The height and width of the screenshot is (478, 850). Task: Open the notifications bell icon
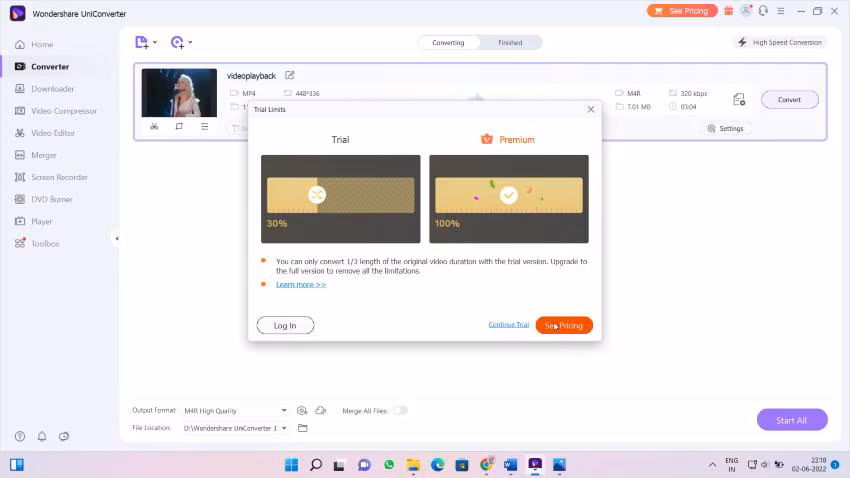tap(42, 436)
